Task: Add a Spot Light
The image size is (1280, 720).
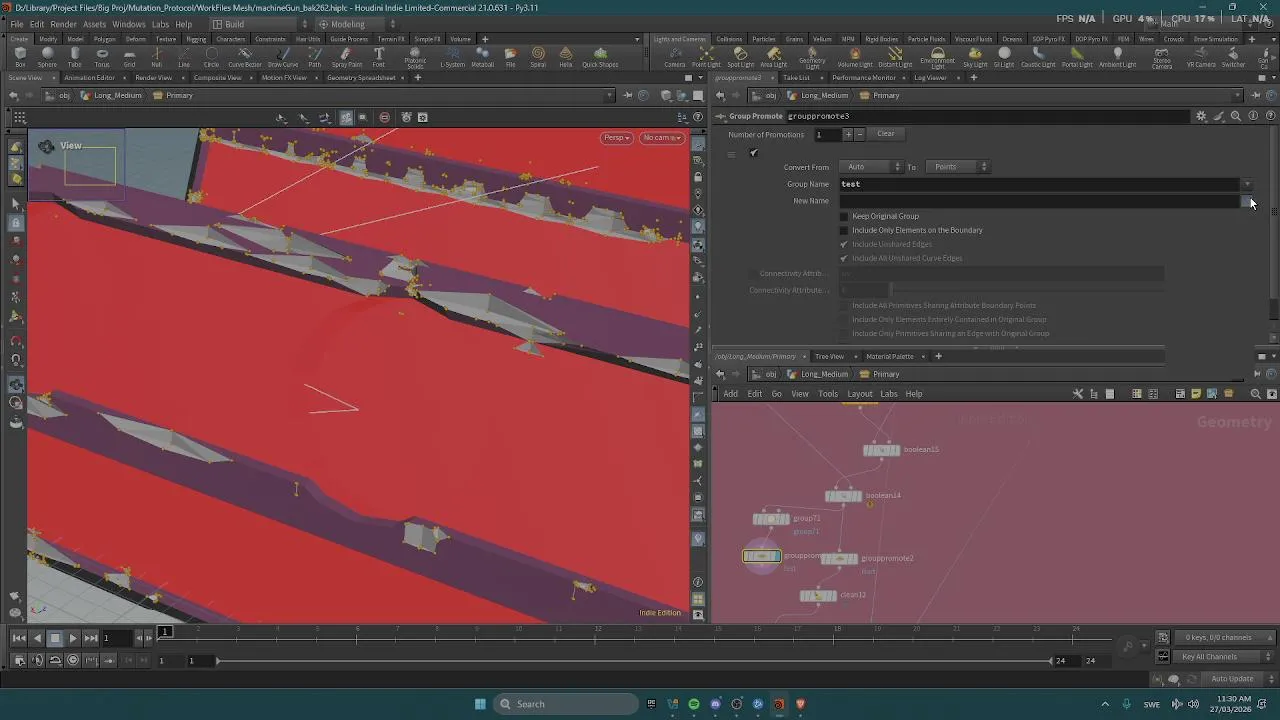Action: (x=740, y=57)
